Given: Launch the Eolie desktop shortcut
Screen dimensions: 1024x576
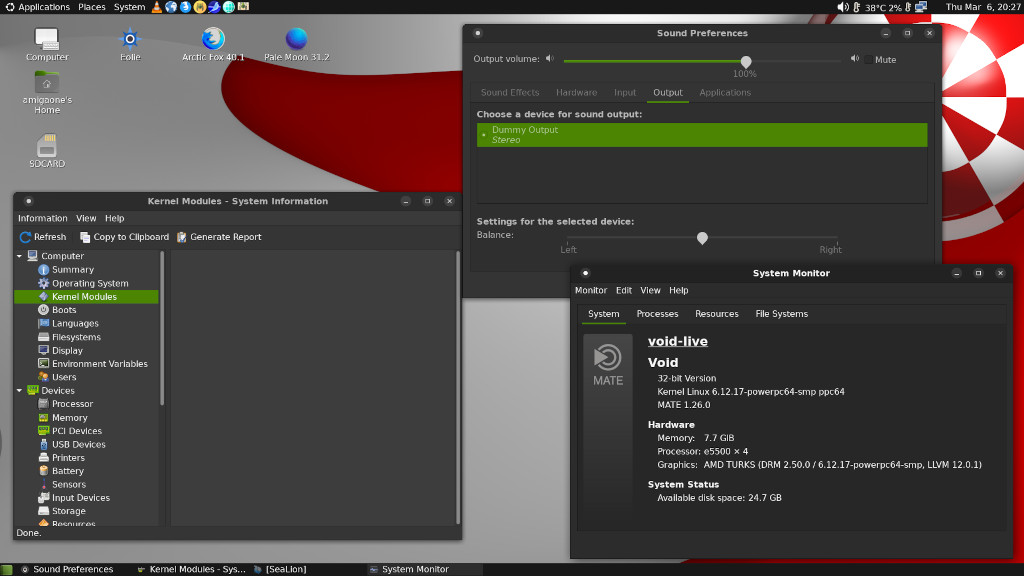Looking at the screenshot, I should [130, 44].
